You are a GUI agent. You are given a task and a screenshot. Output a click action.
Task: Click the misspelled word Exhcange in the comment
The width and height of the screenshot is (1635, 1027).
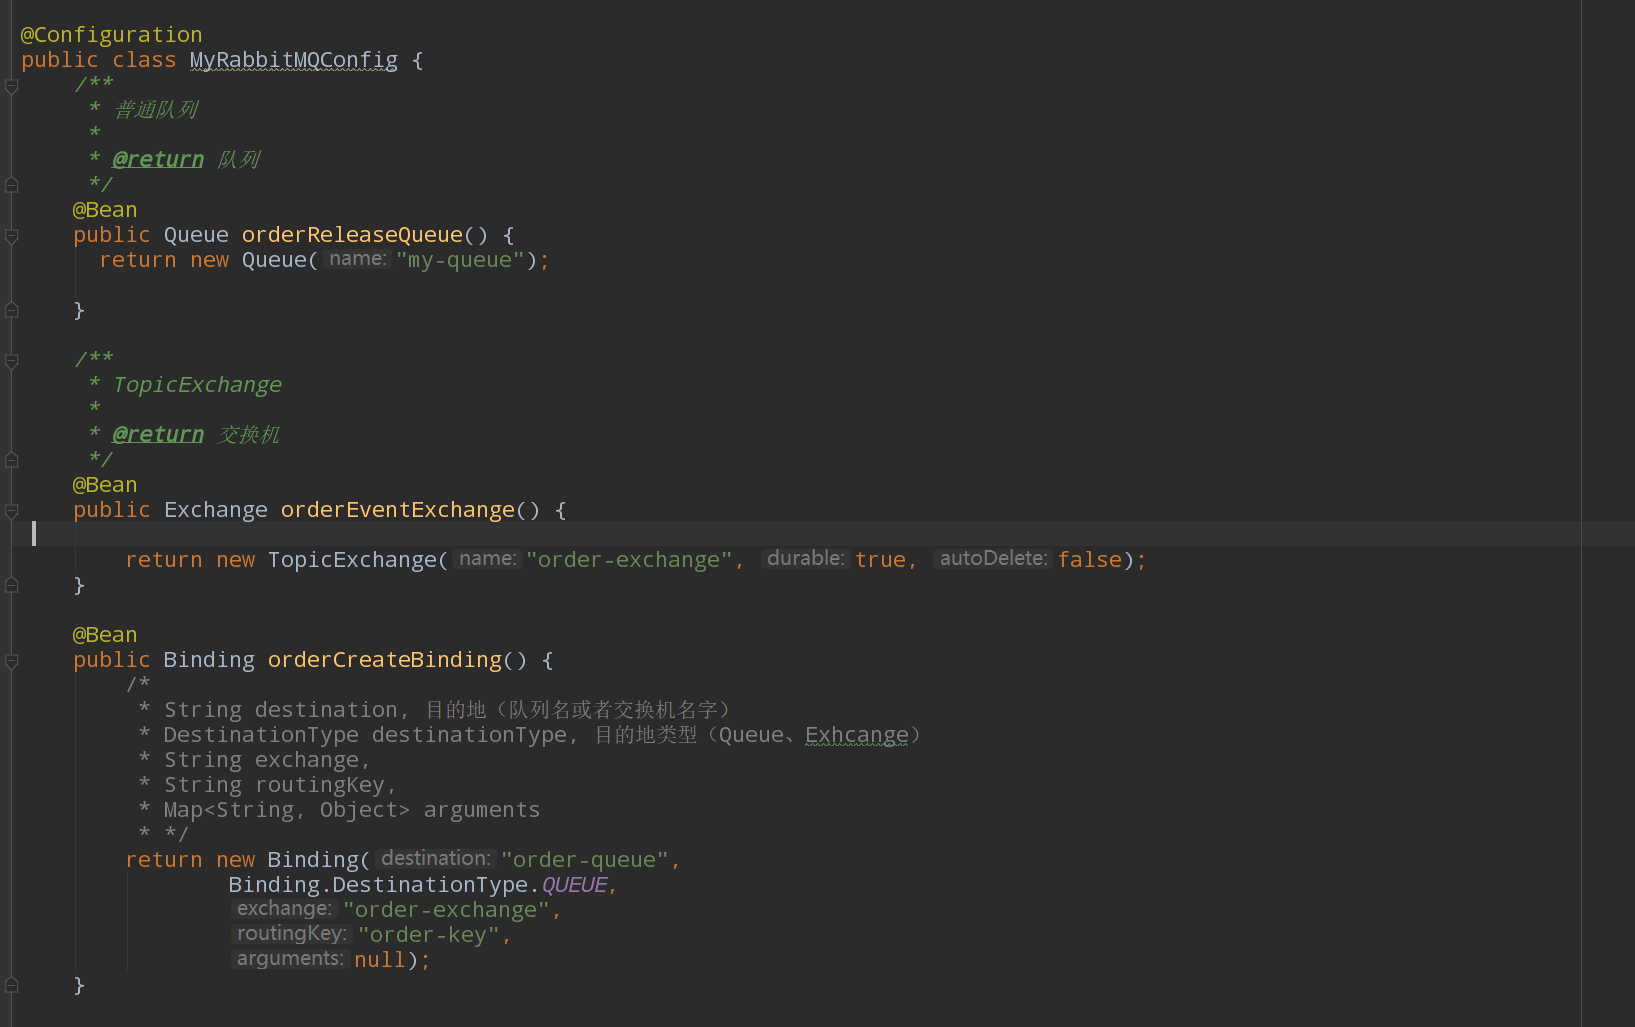pyautogui.click(x=856, y=734)
